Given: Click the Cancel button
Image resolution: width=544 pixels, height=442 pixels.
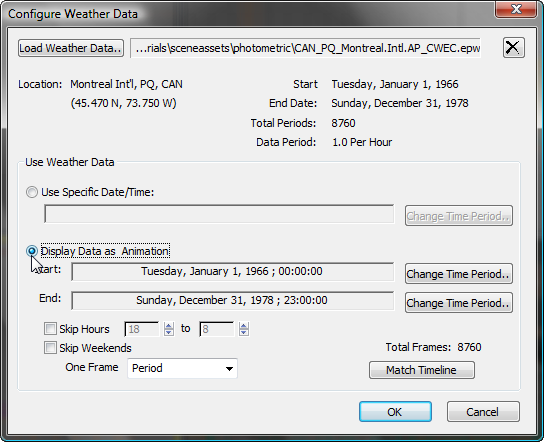Looking at the screenshot, I should [483, 412].
